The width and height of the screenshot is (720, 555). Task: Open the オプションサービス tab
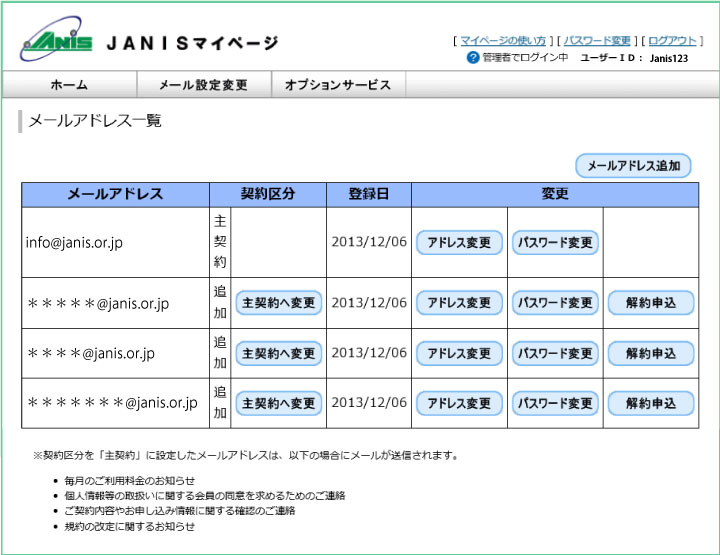click(x=337, y=85)
